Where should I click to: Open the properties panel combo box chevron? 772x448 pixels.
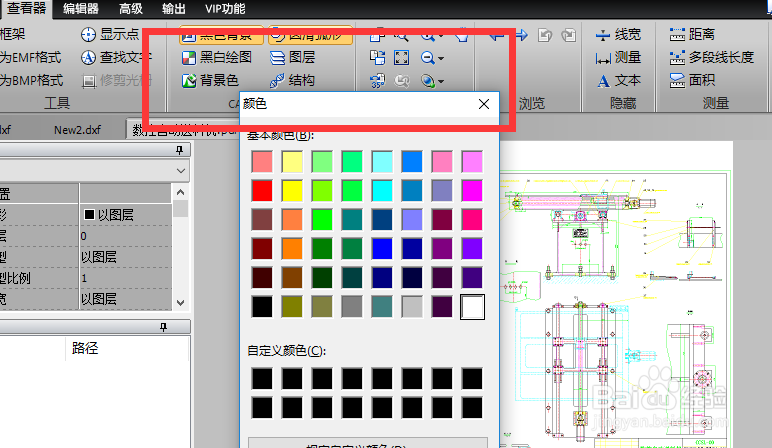pos(181,171)
